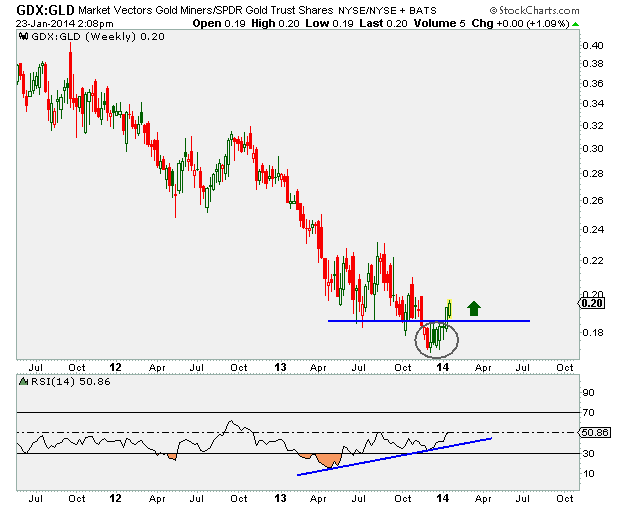Viewport: 620px width, 507px height.
Task: Click the 0.26 price axis label
Action: click(x=593, y=201)
